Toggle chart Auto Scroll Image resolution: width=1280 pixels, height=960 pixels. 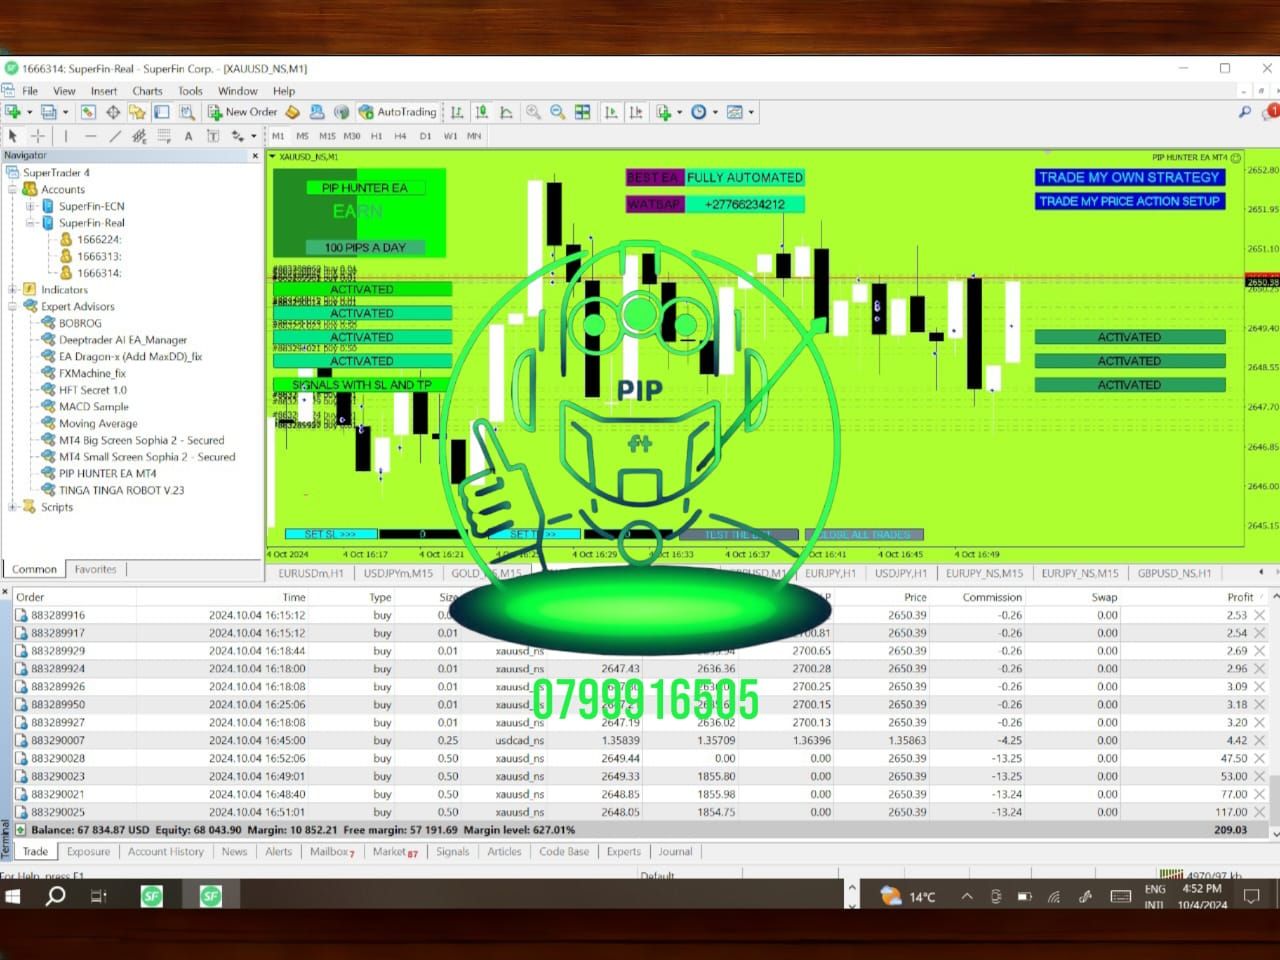click(611, 112)
